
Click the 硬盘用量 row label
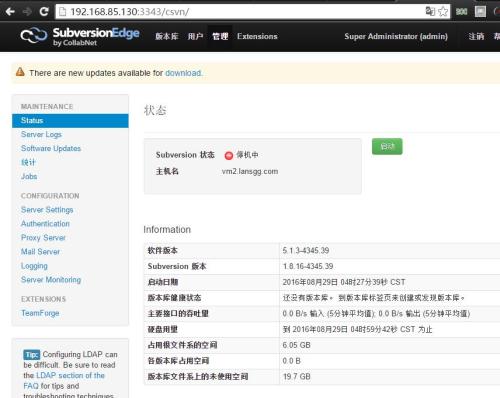point(163,330)
